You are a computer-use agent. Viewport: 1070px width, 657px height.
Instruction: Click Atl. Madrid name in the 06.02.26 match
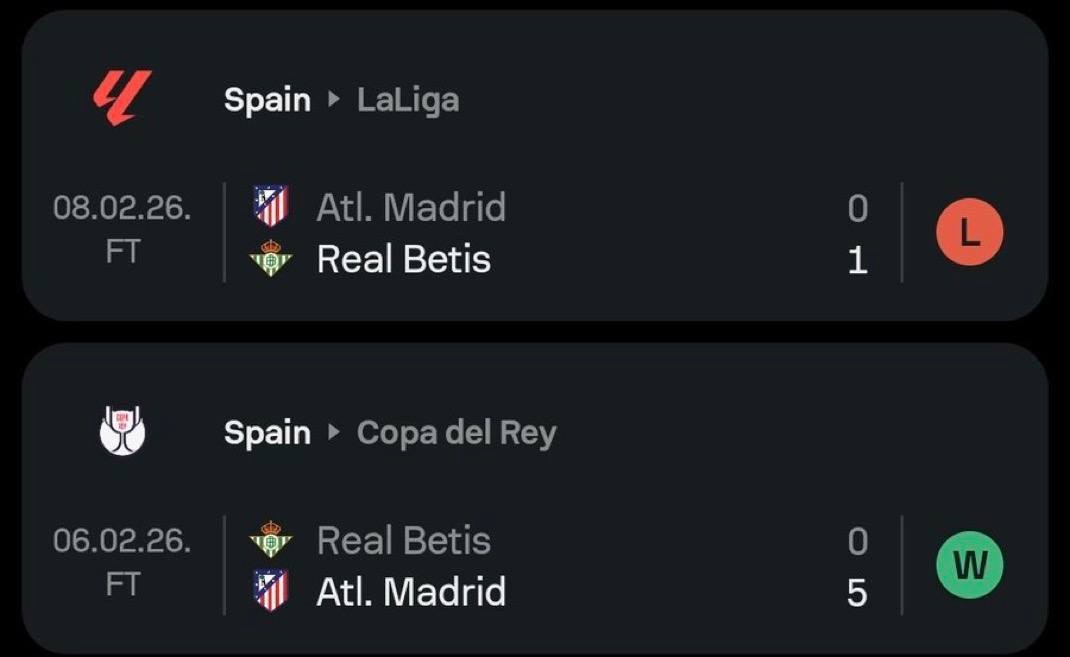[411, 592]
